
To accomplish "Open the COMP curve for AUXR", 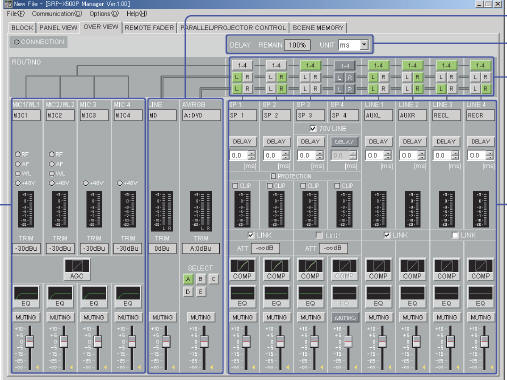I will point(412,269).
